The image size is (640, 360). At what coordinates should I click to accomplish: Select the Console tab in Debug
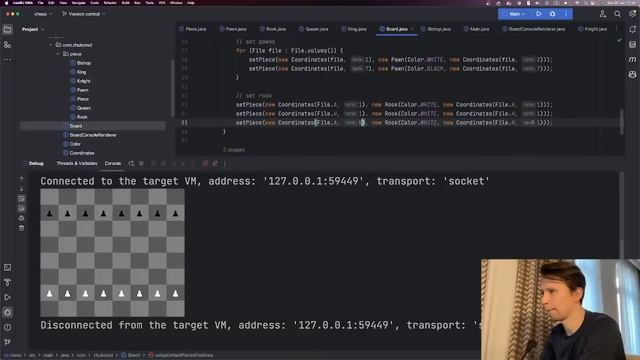tap(113, 164)
